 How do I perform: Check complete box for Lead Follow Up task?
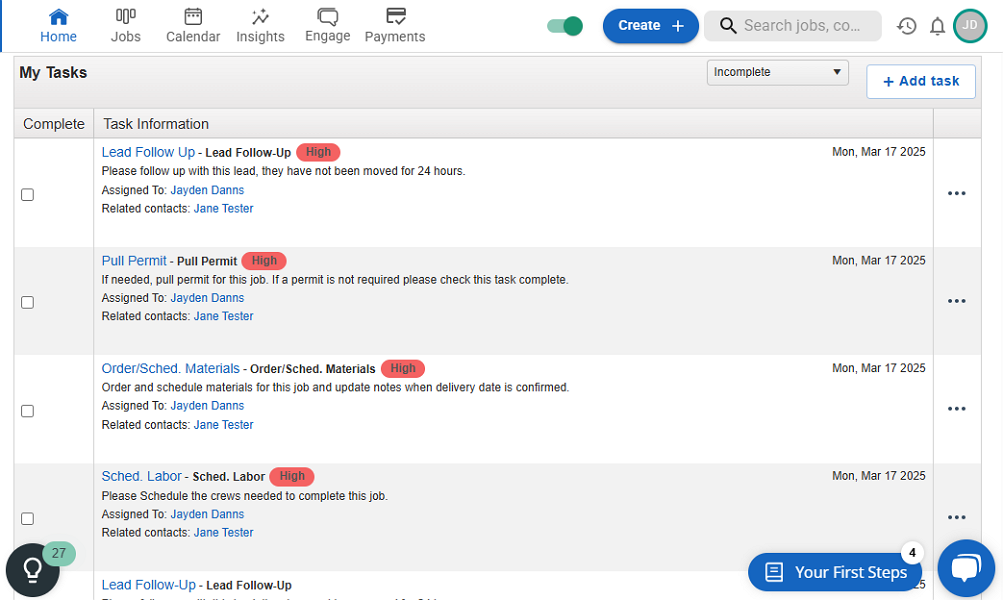click(x=28, y=194)
